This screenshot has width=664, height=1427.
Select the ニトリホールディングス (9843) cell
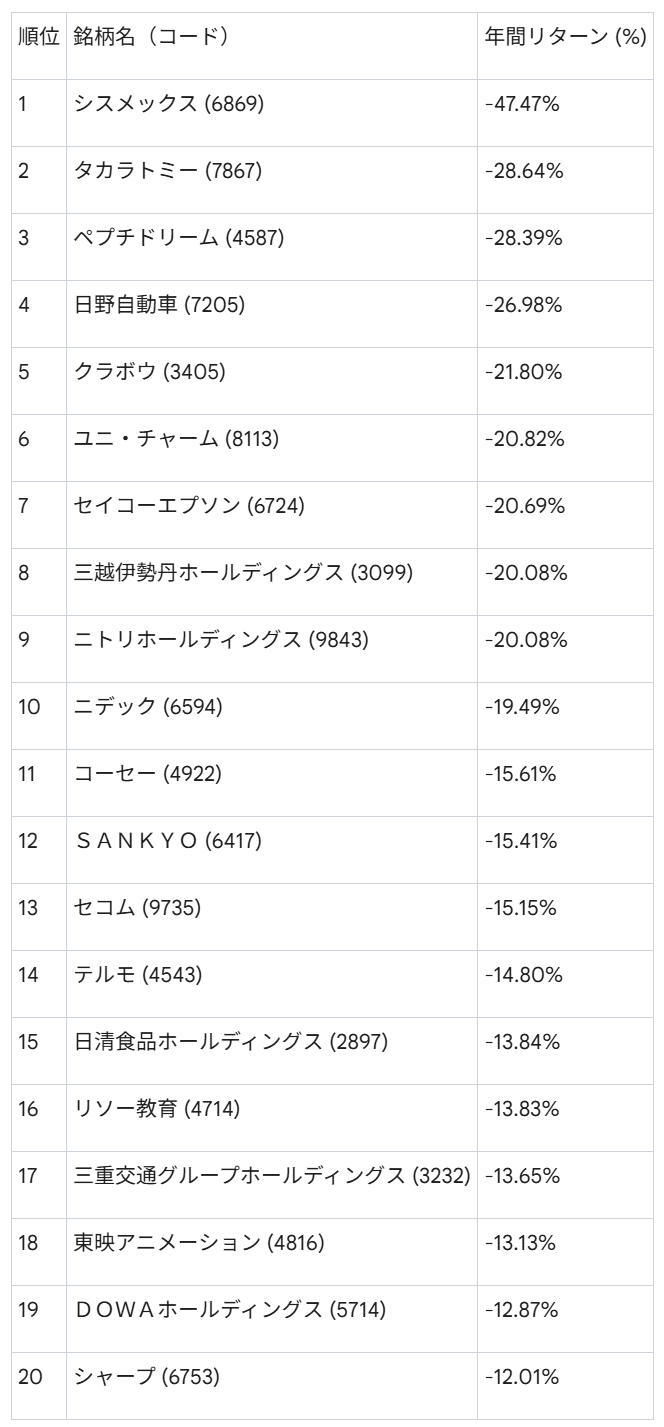coord(221,639)
